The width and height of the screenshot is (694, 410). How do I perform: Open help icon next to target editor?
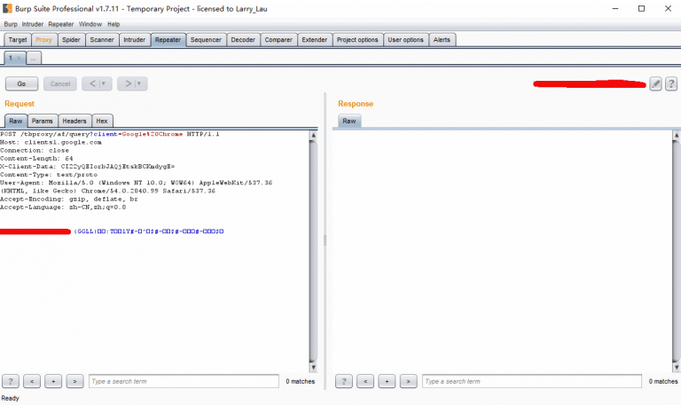tap(671, 84)
